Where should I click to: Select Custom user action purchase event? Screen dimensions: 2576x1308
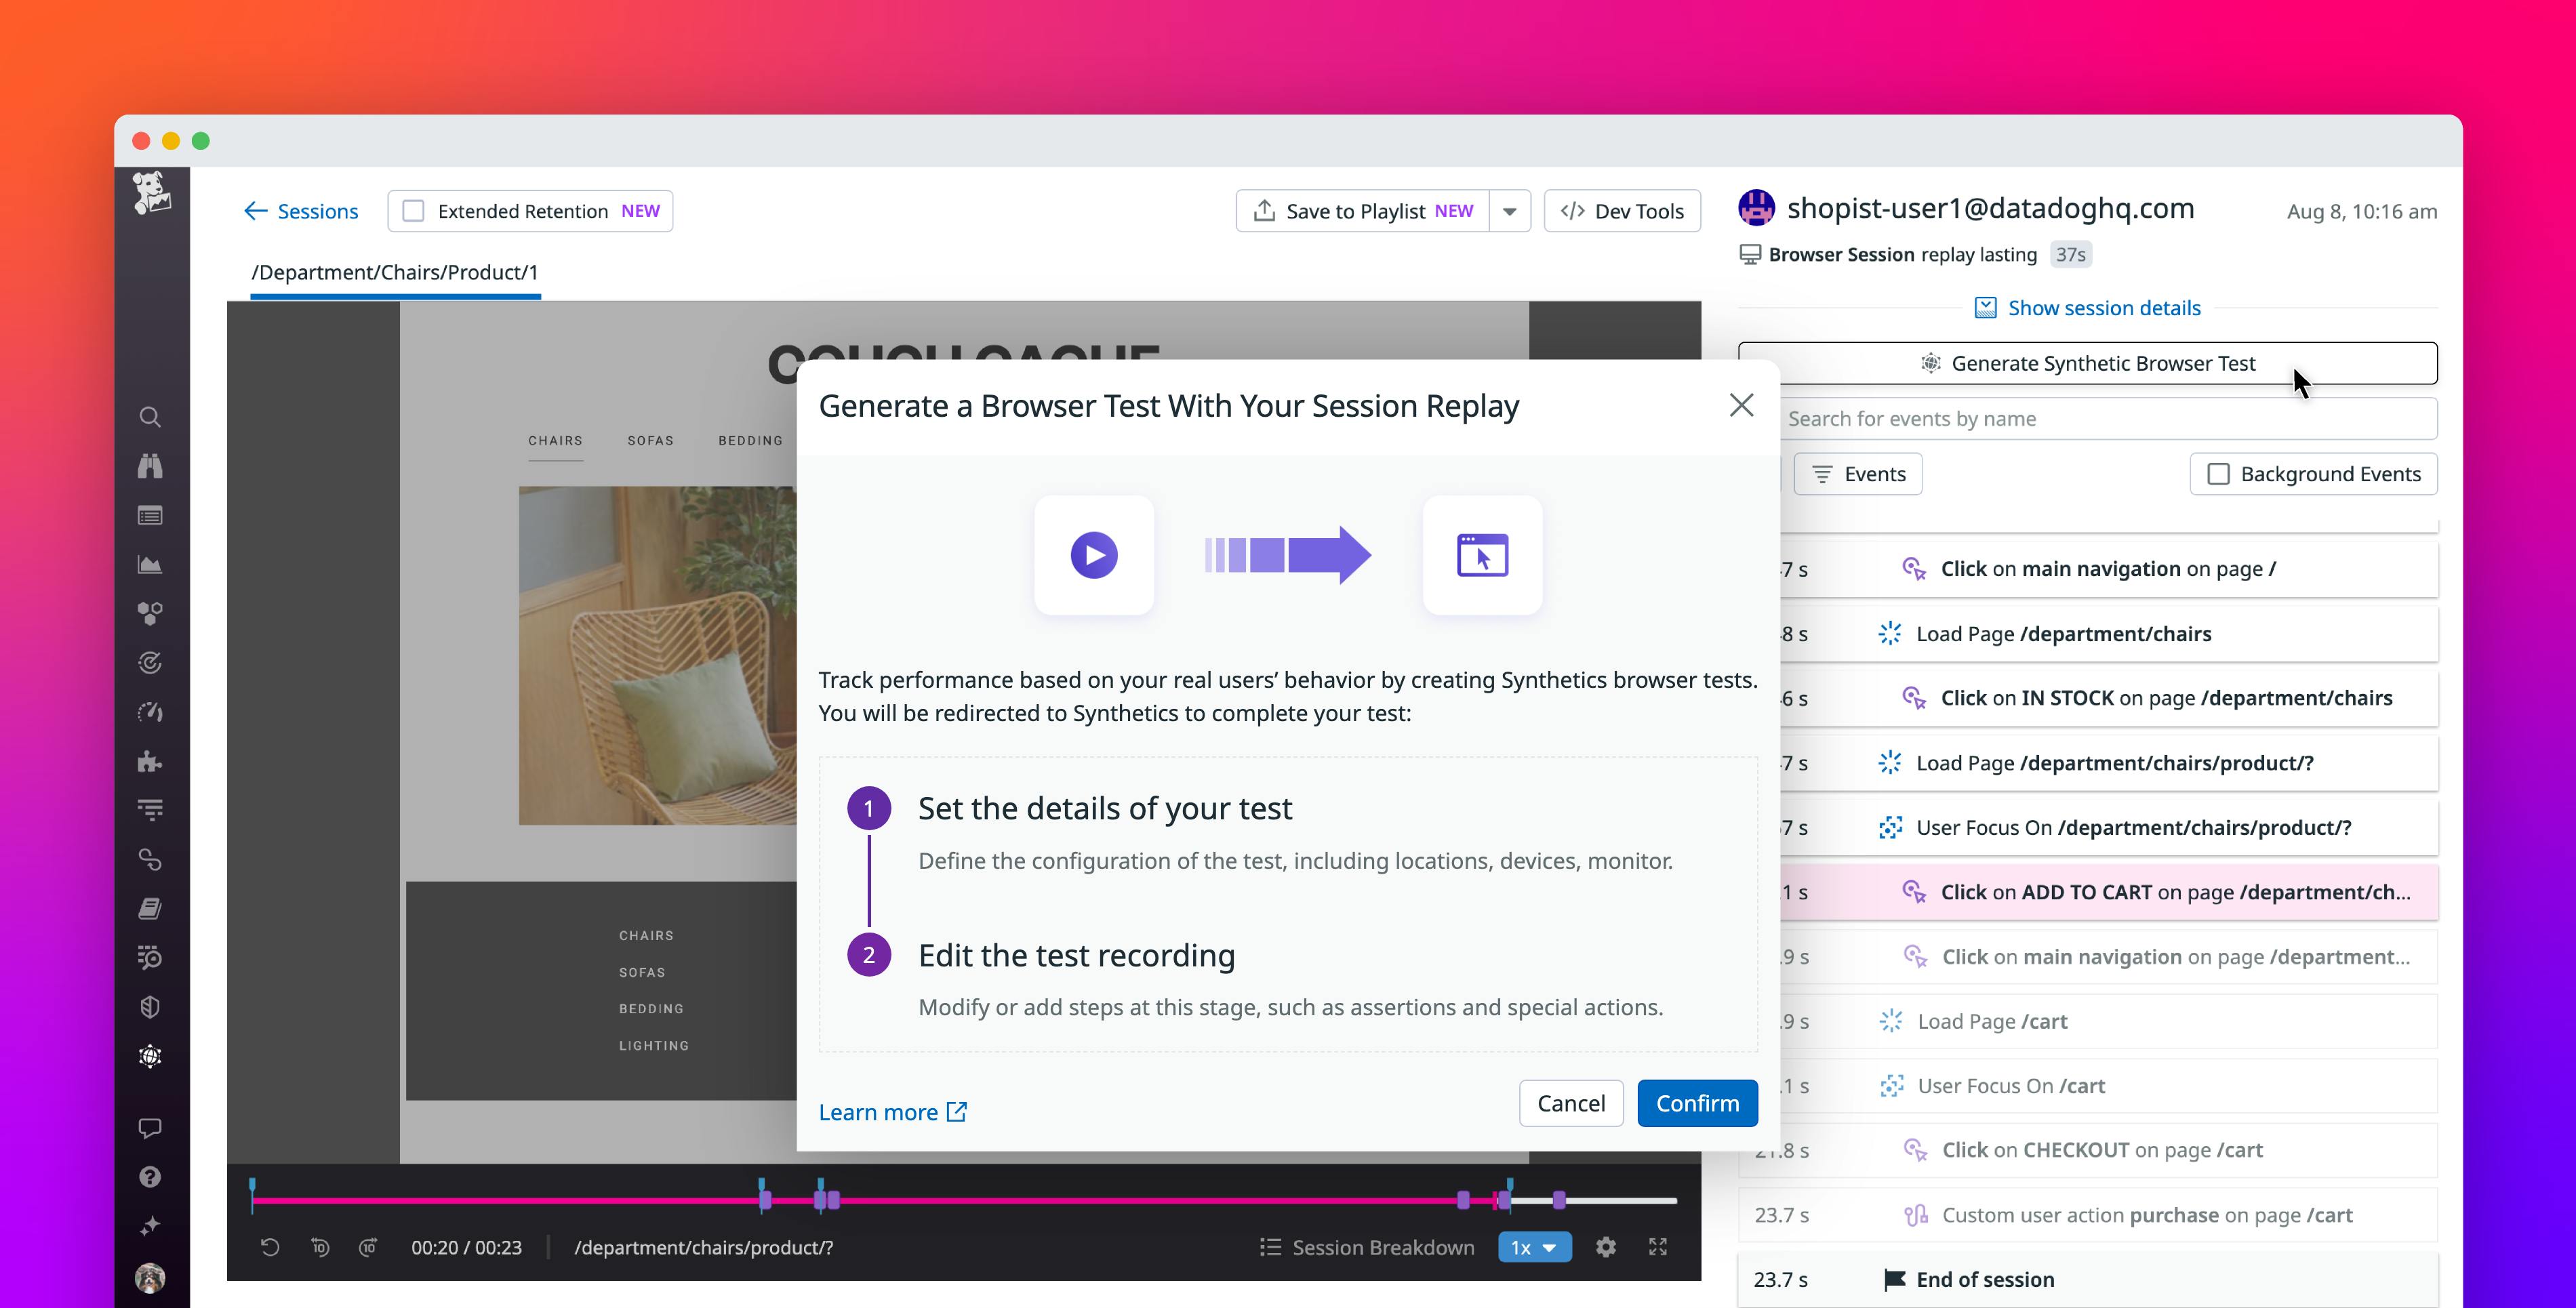coord(2088,1215)
